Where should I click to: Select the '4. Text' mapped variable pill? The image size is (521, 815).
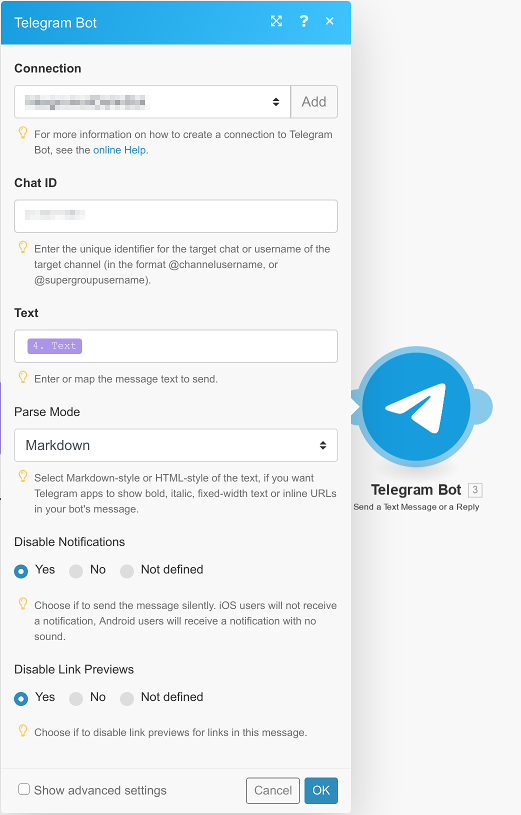click(55, 346)
